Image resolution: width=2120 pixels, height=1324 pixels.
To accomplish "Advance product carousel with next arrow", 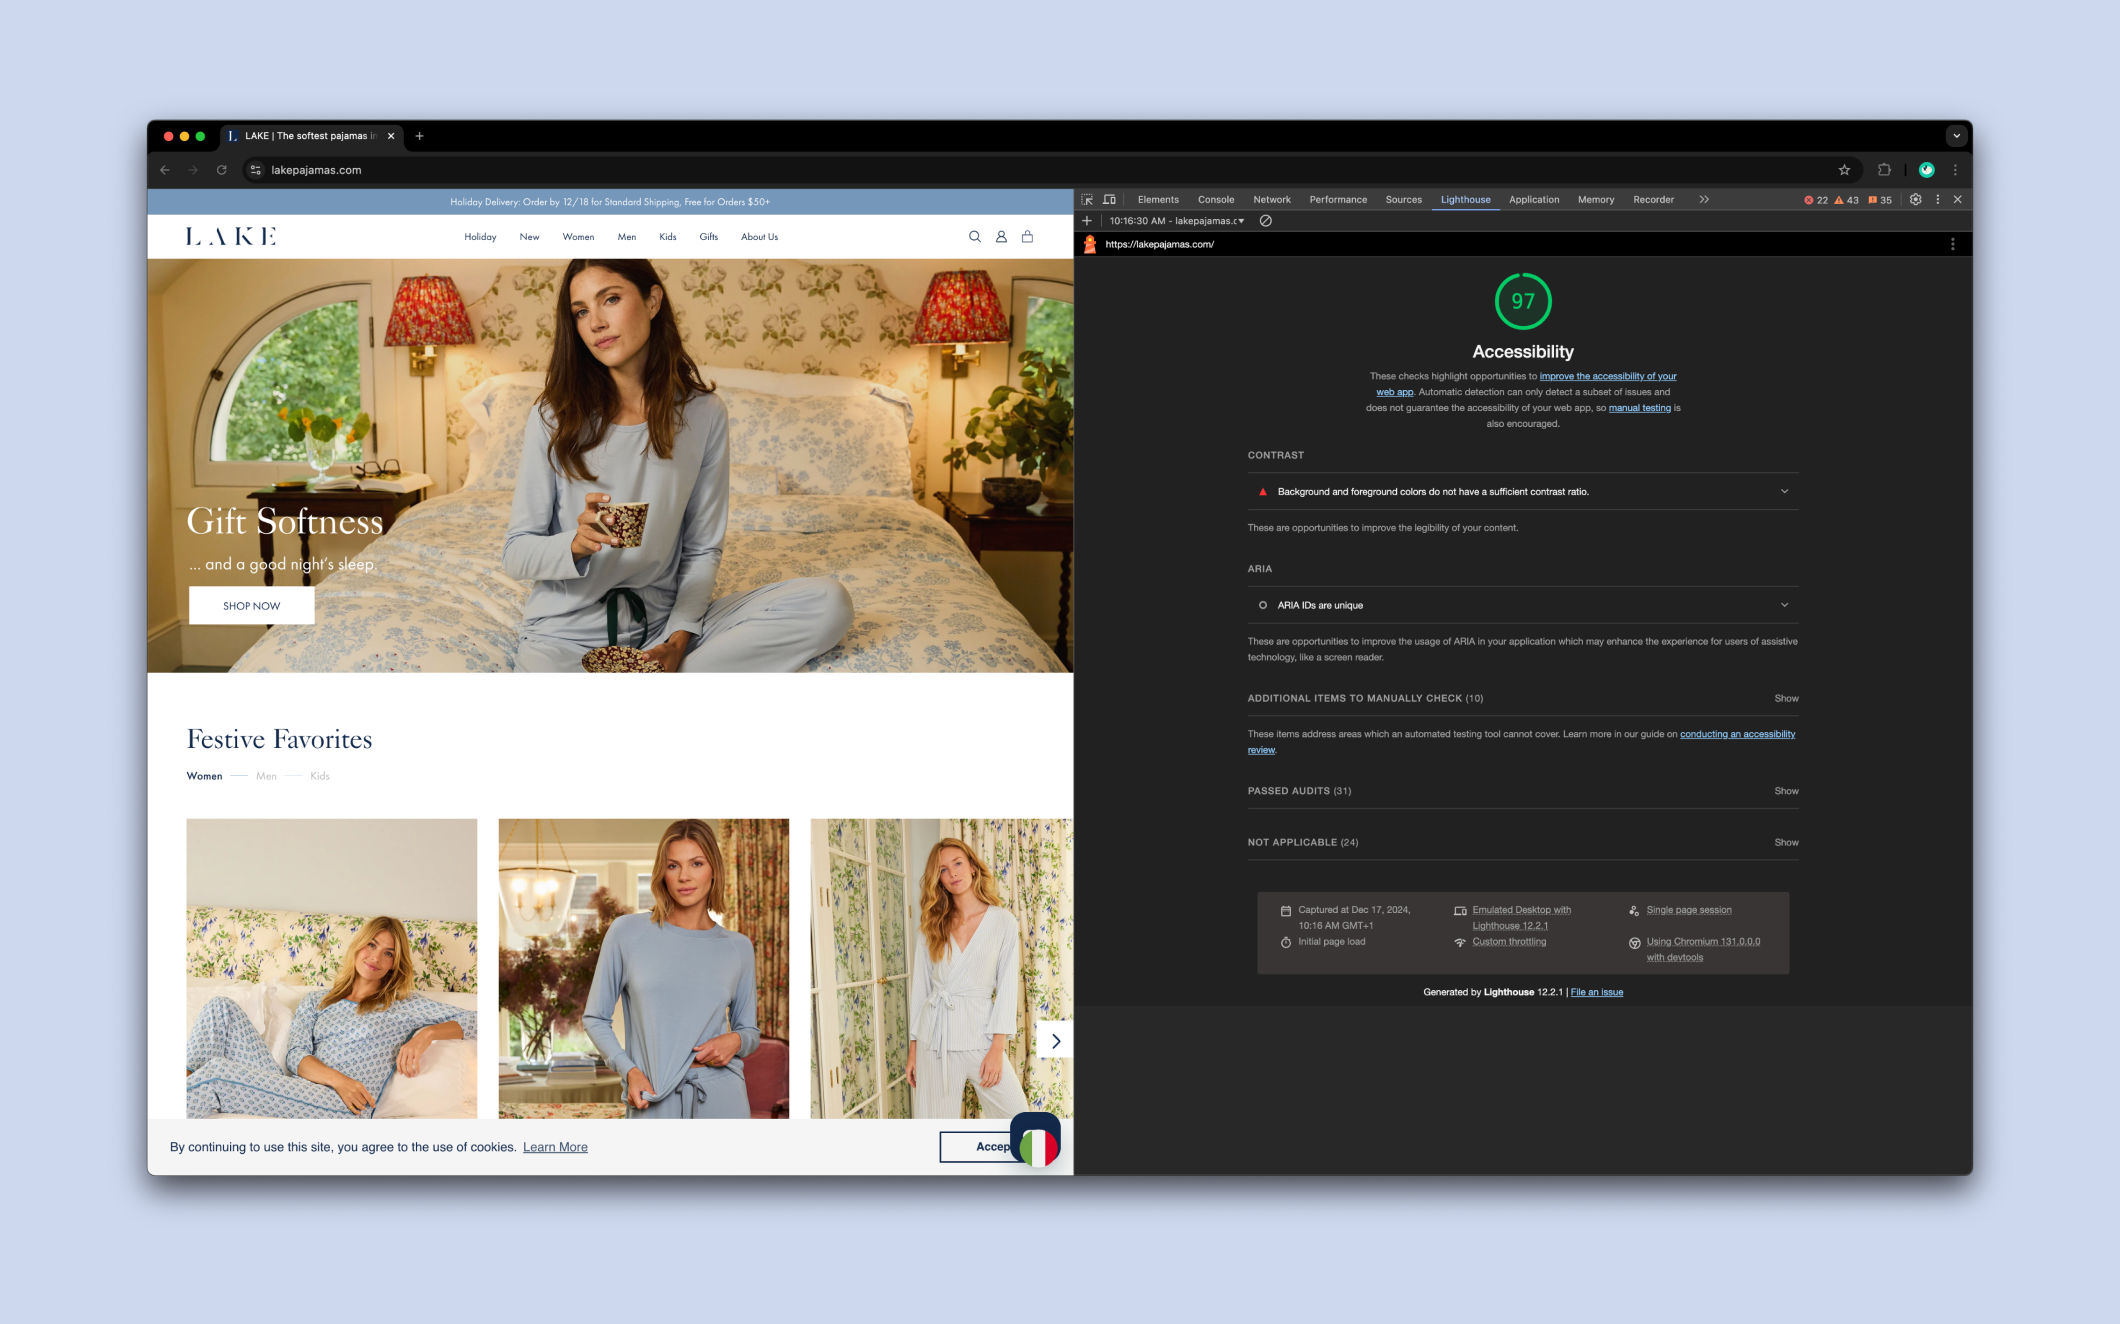I will (x=1056, y=1041).
